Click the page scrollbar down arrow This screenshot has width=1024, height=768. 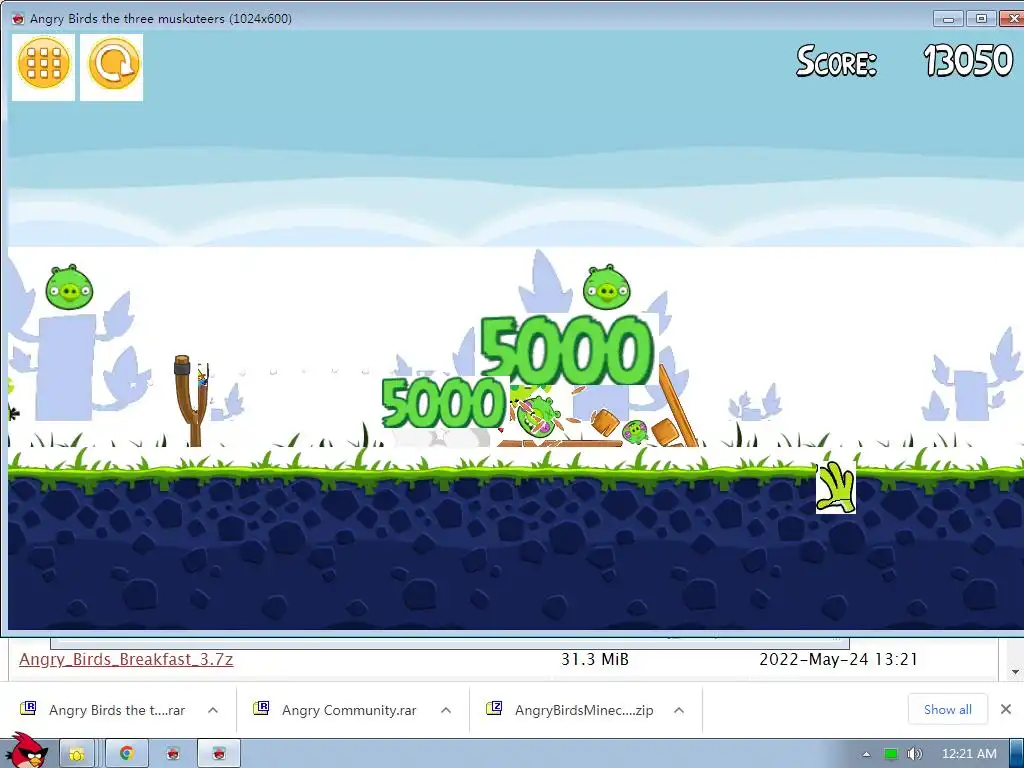(1015, 672)
